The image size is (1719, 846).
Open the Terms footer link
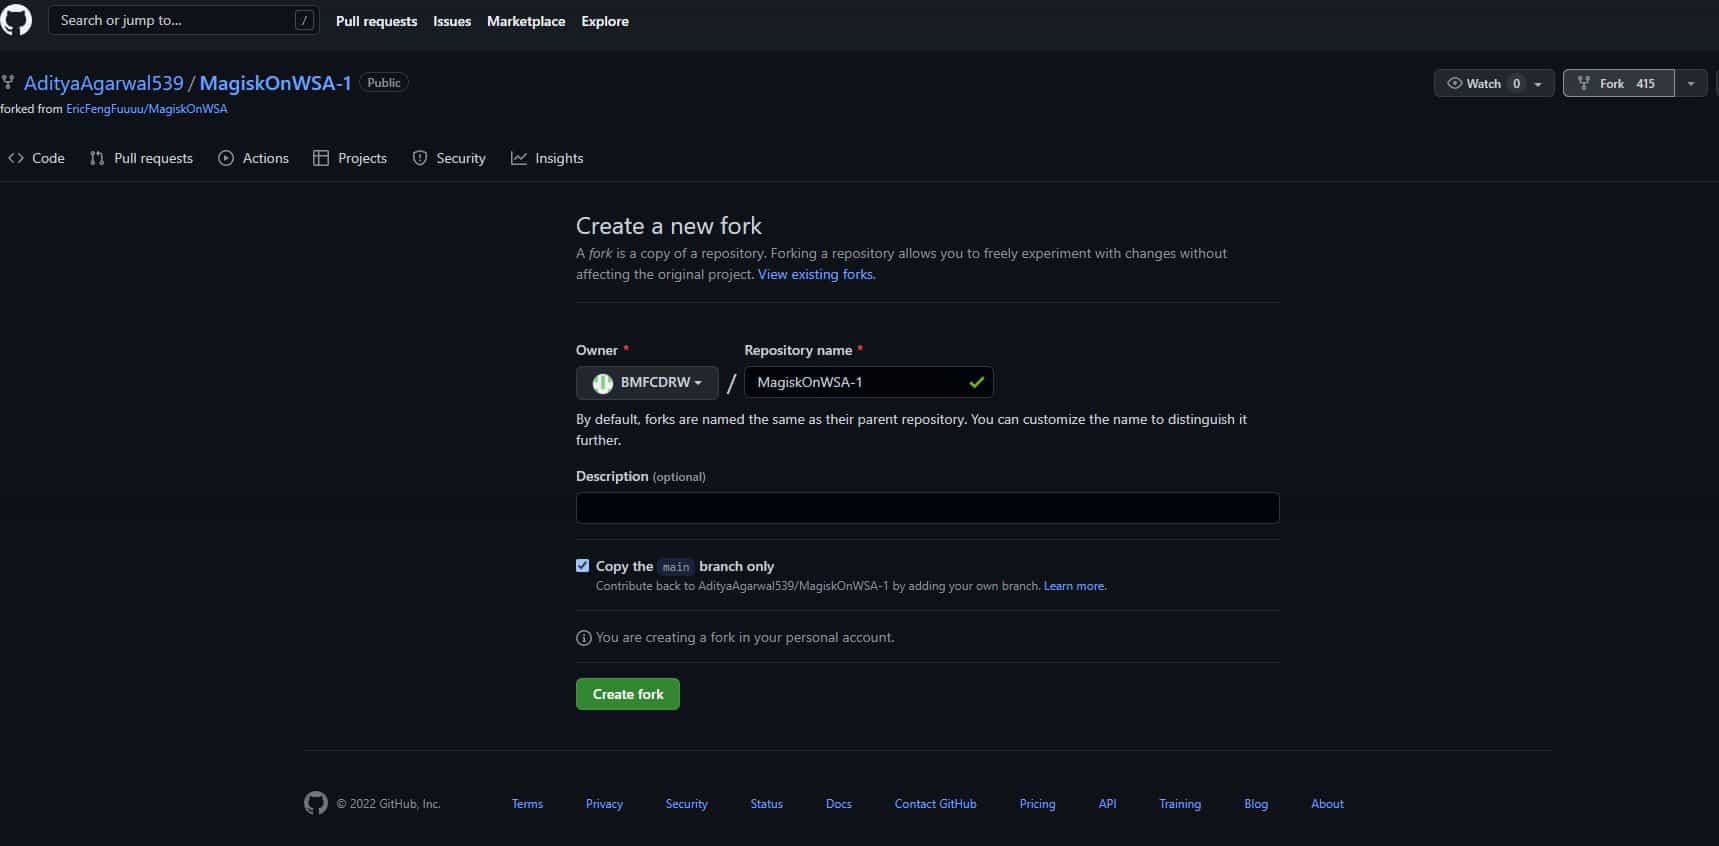527,804
